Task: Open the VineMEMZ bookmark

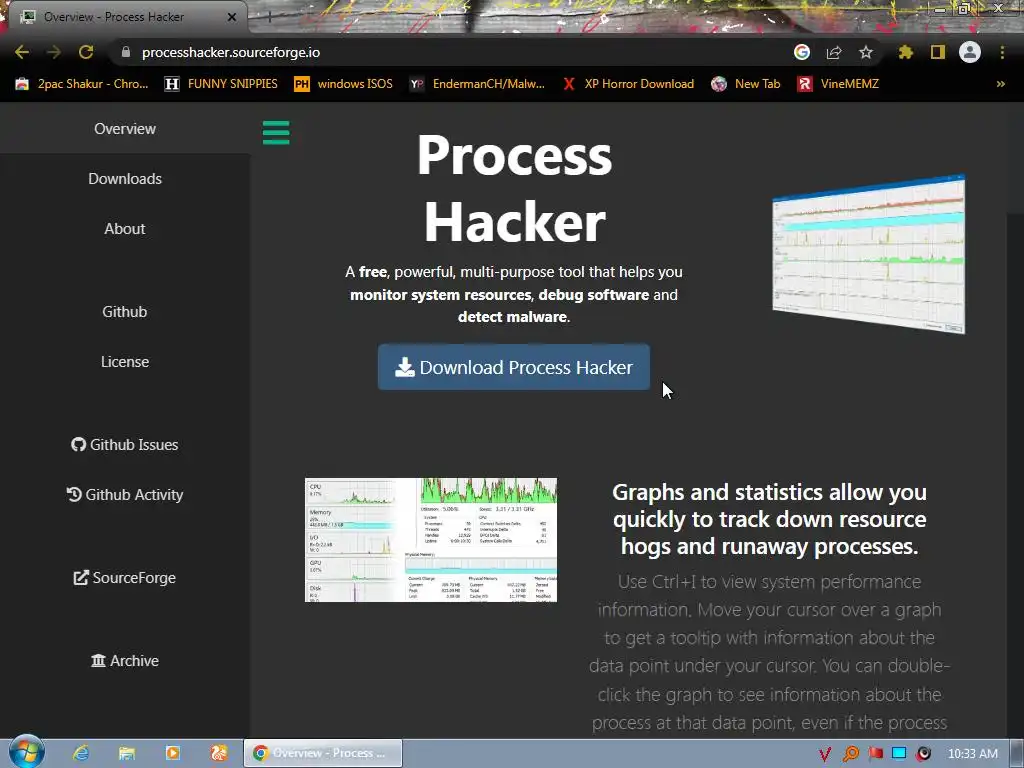Action: 839,84
